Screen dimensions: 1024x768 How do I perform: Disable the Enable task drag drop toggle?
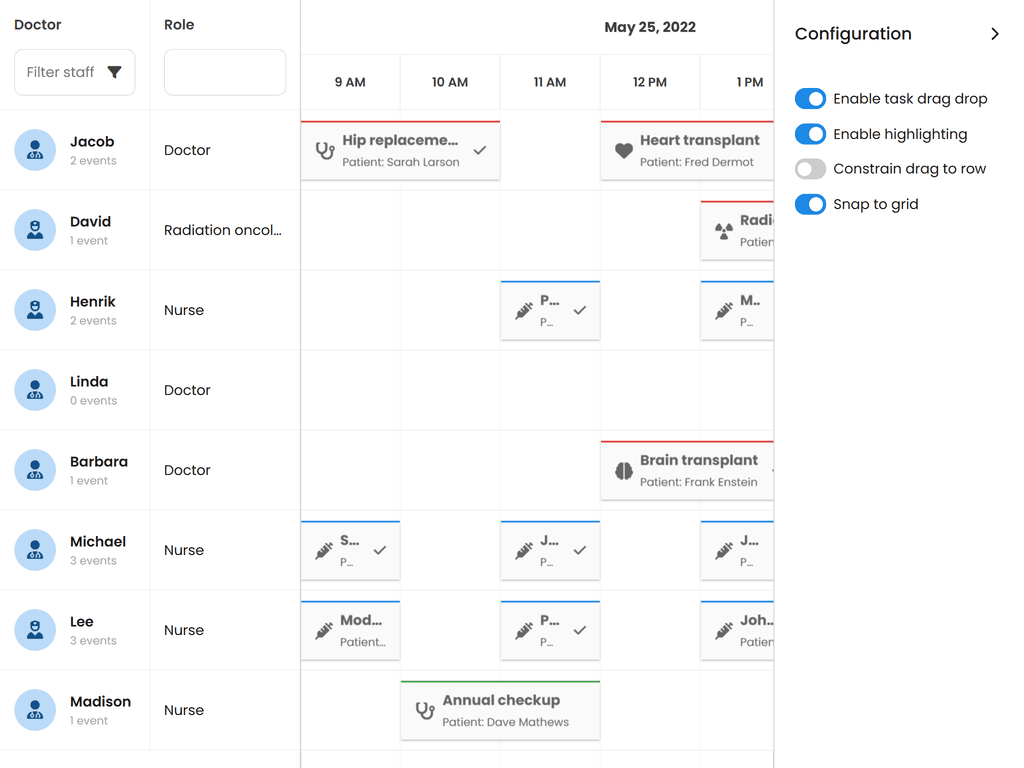tap(810, 99)
